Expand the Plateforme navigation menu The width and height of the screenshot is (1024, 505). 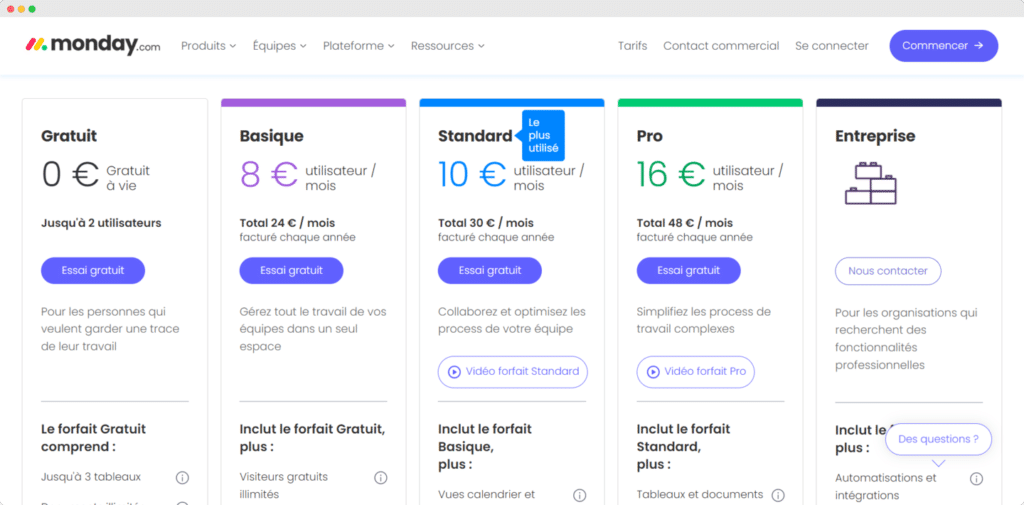point(358,46)
